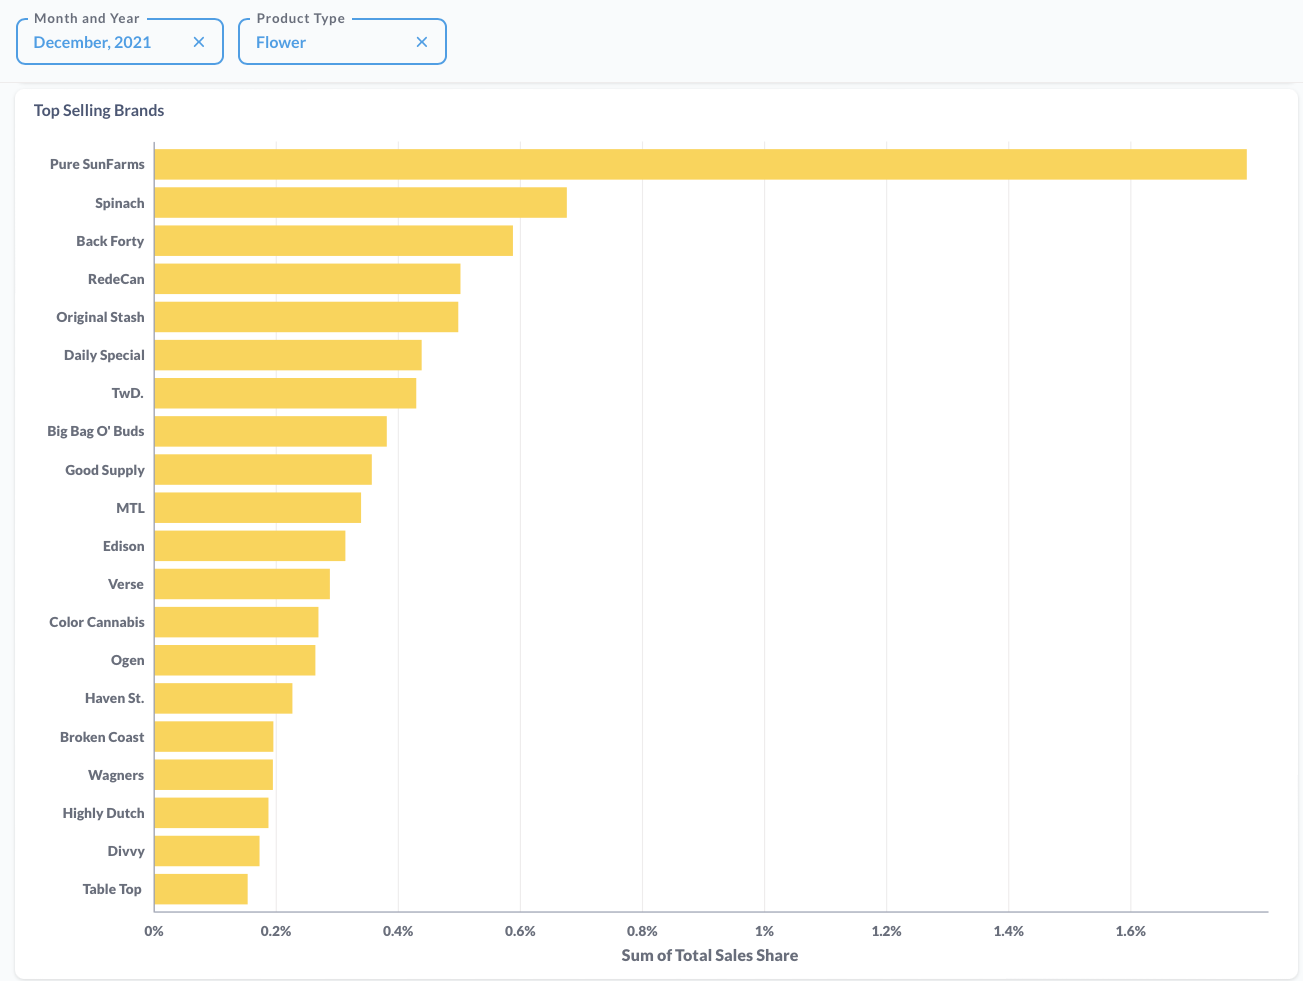Click the Original Stash axis label
The width and height of the screenshot is (1303, 981).
[100, 317]
